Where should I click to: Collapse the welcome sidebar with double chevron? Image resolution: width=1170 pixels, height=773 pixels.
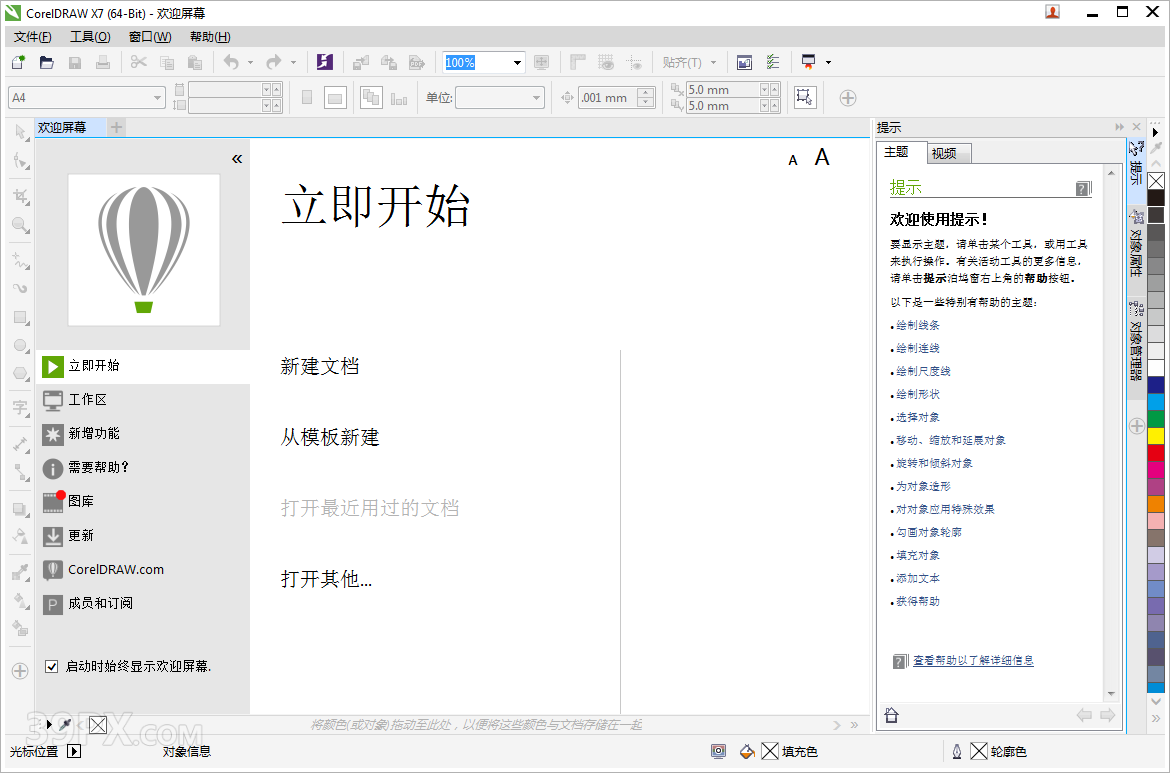237,159
